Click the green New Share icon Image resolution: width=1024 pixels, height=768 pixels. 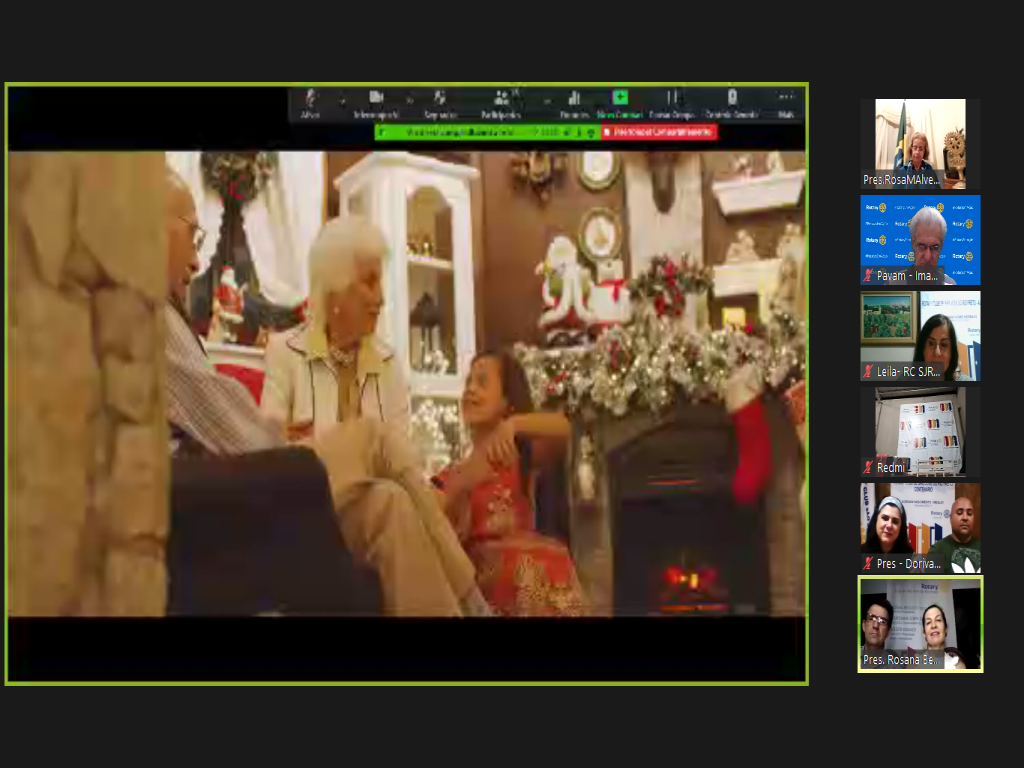click(x=620, y=98)
